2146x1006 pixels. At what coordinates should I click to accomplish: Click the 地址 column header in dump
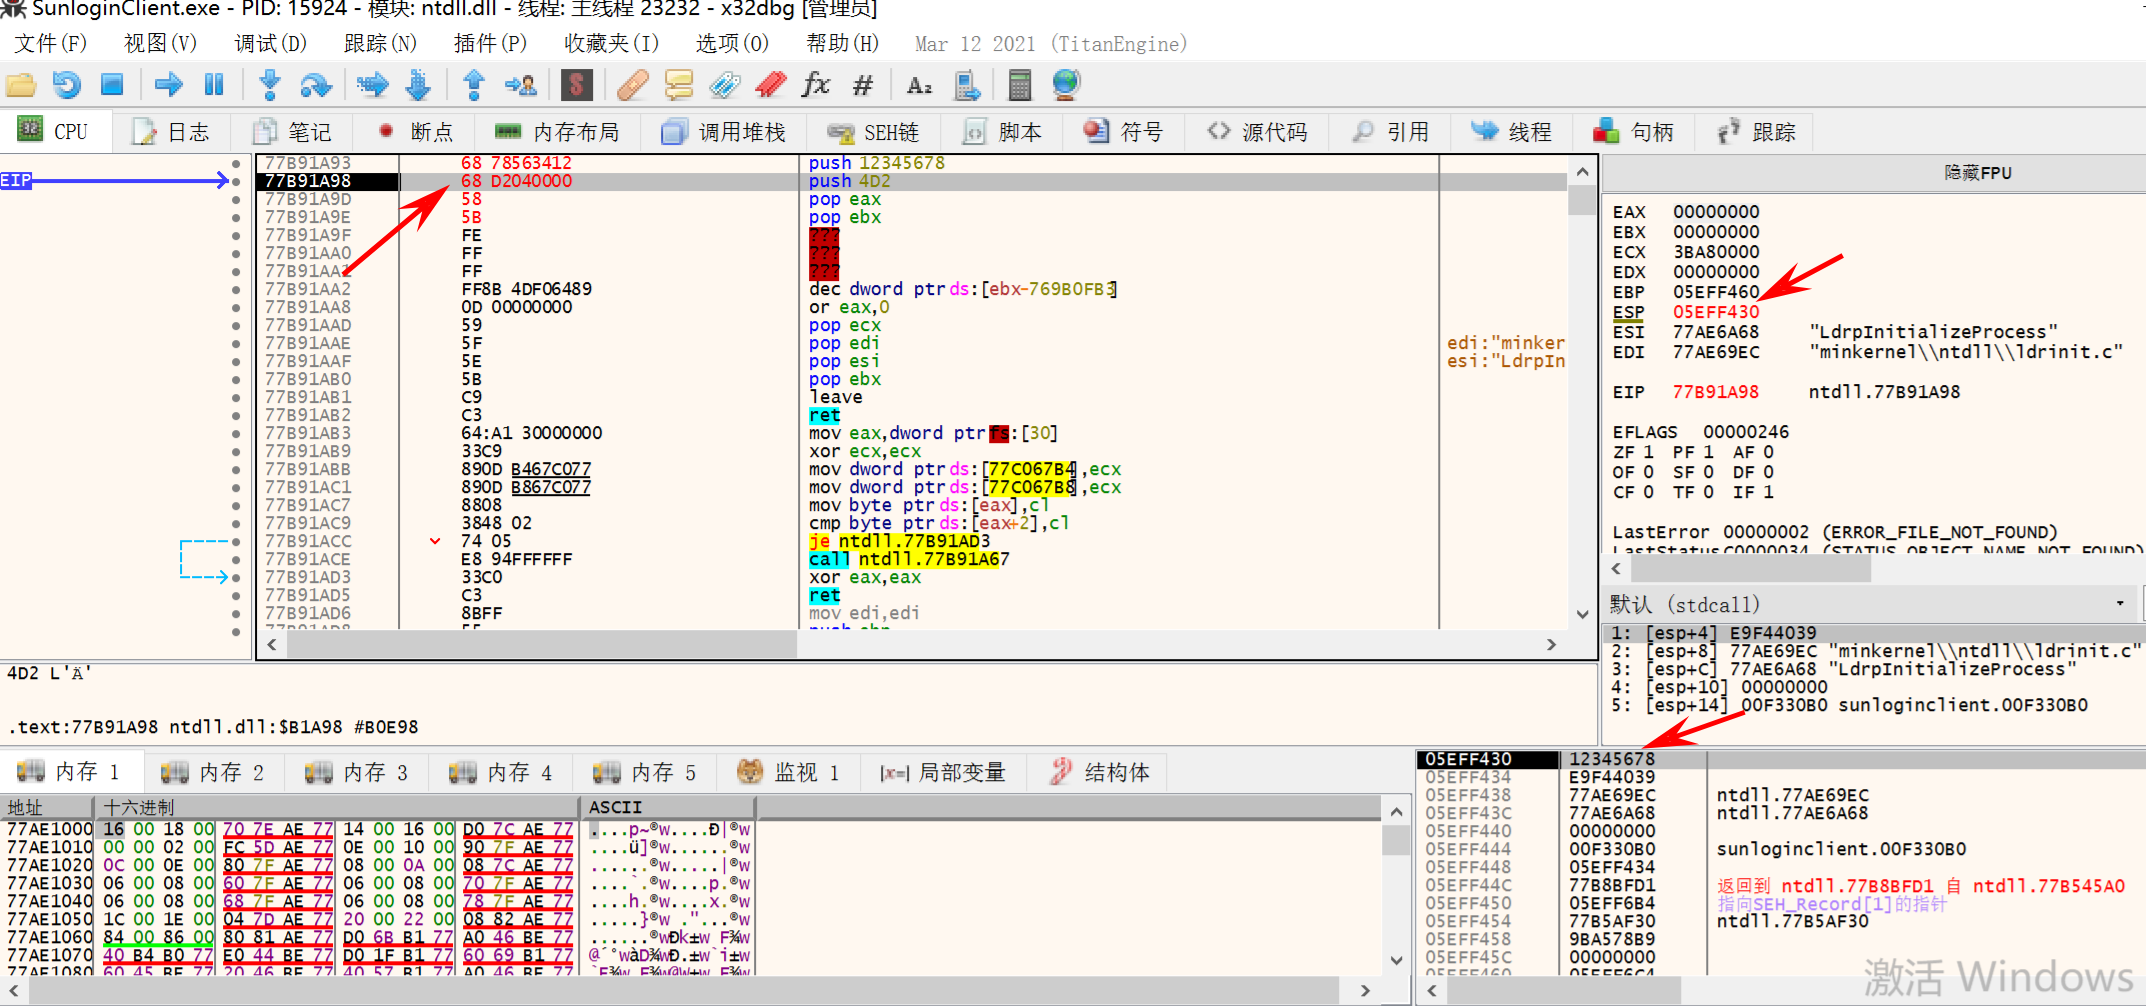pyautogui.click(x=47, y=807)
